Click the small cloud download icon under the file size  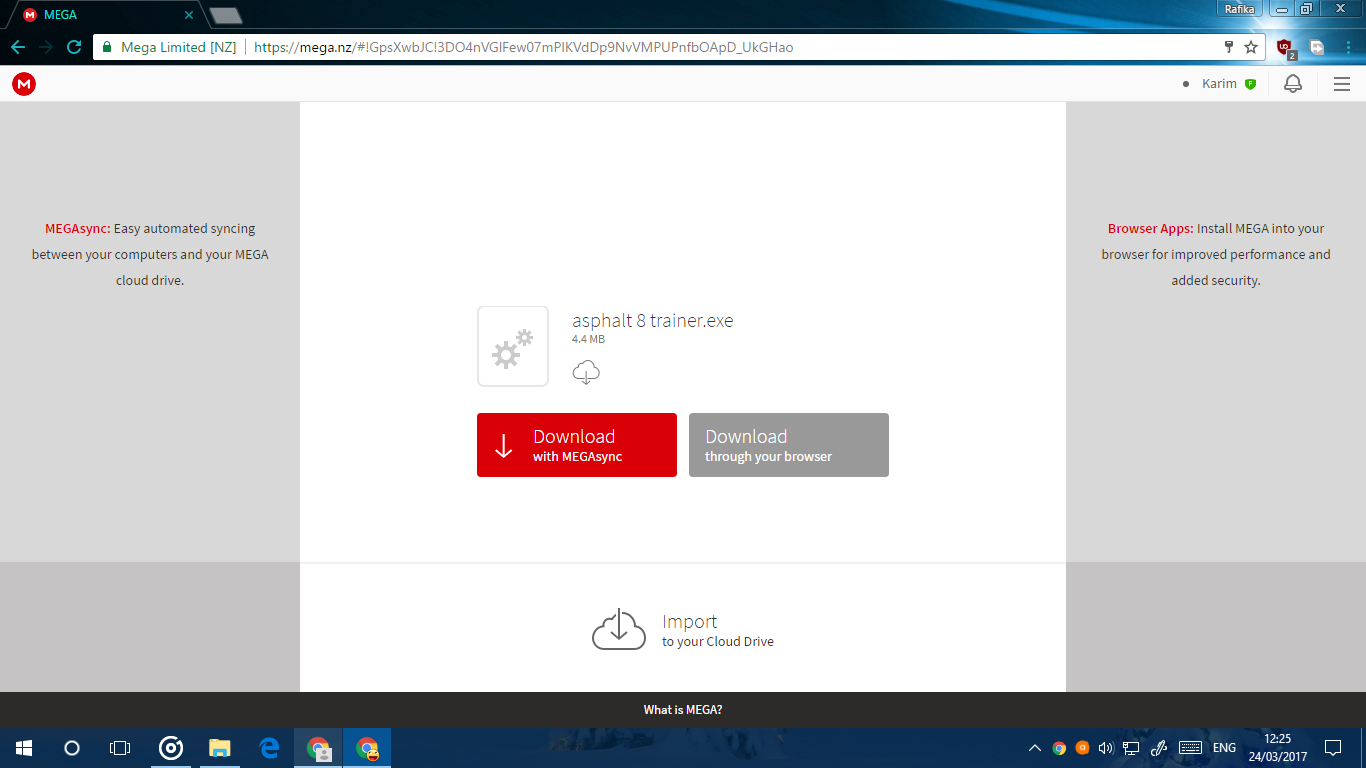pos(586,373)
